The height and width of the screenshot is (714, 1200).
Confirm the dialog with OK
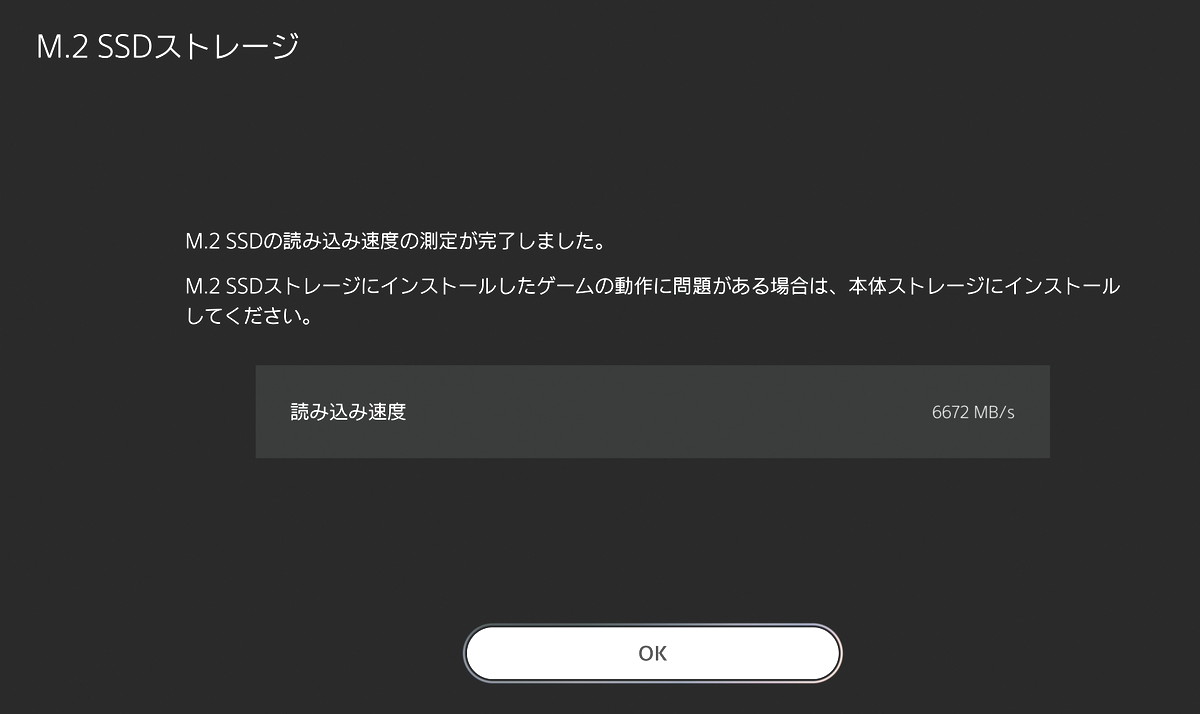(x=652, y=653)
